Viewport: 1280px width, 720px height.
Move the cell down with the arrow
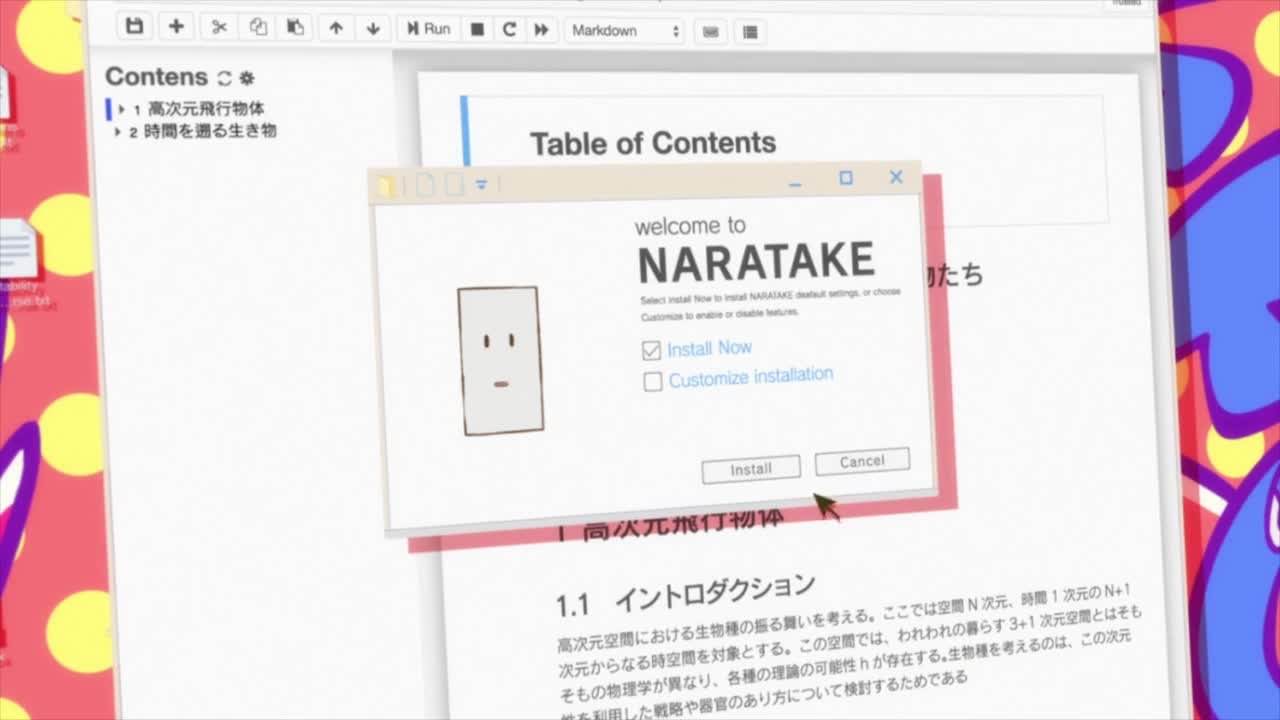(x=373, y=28)
